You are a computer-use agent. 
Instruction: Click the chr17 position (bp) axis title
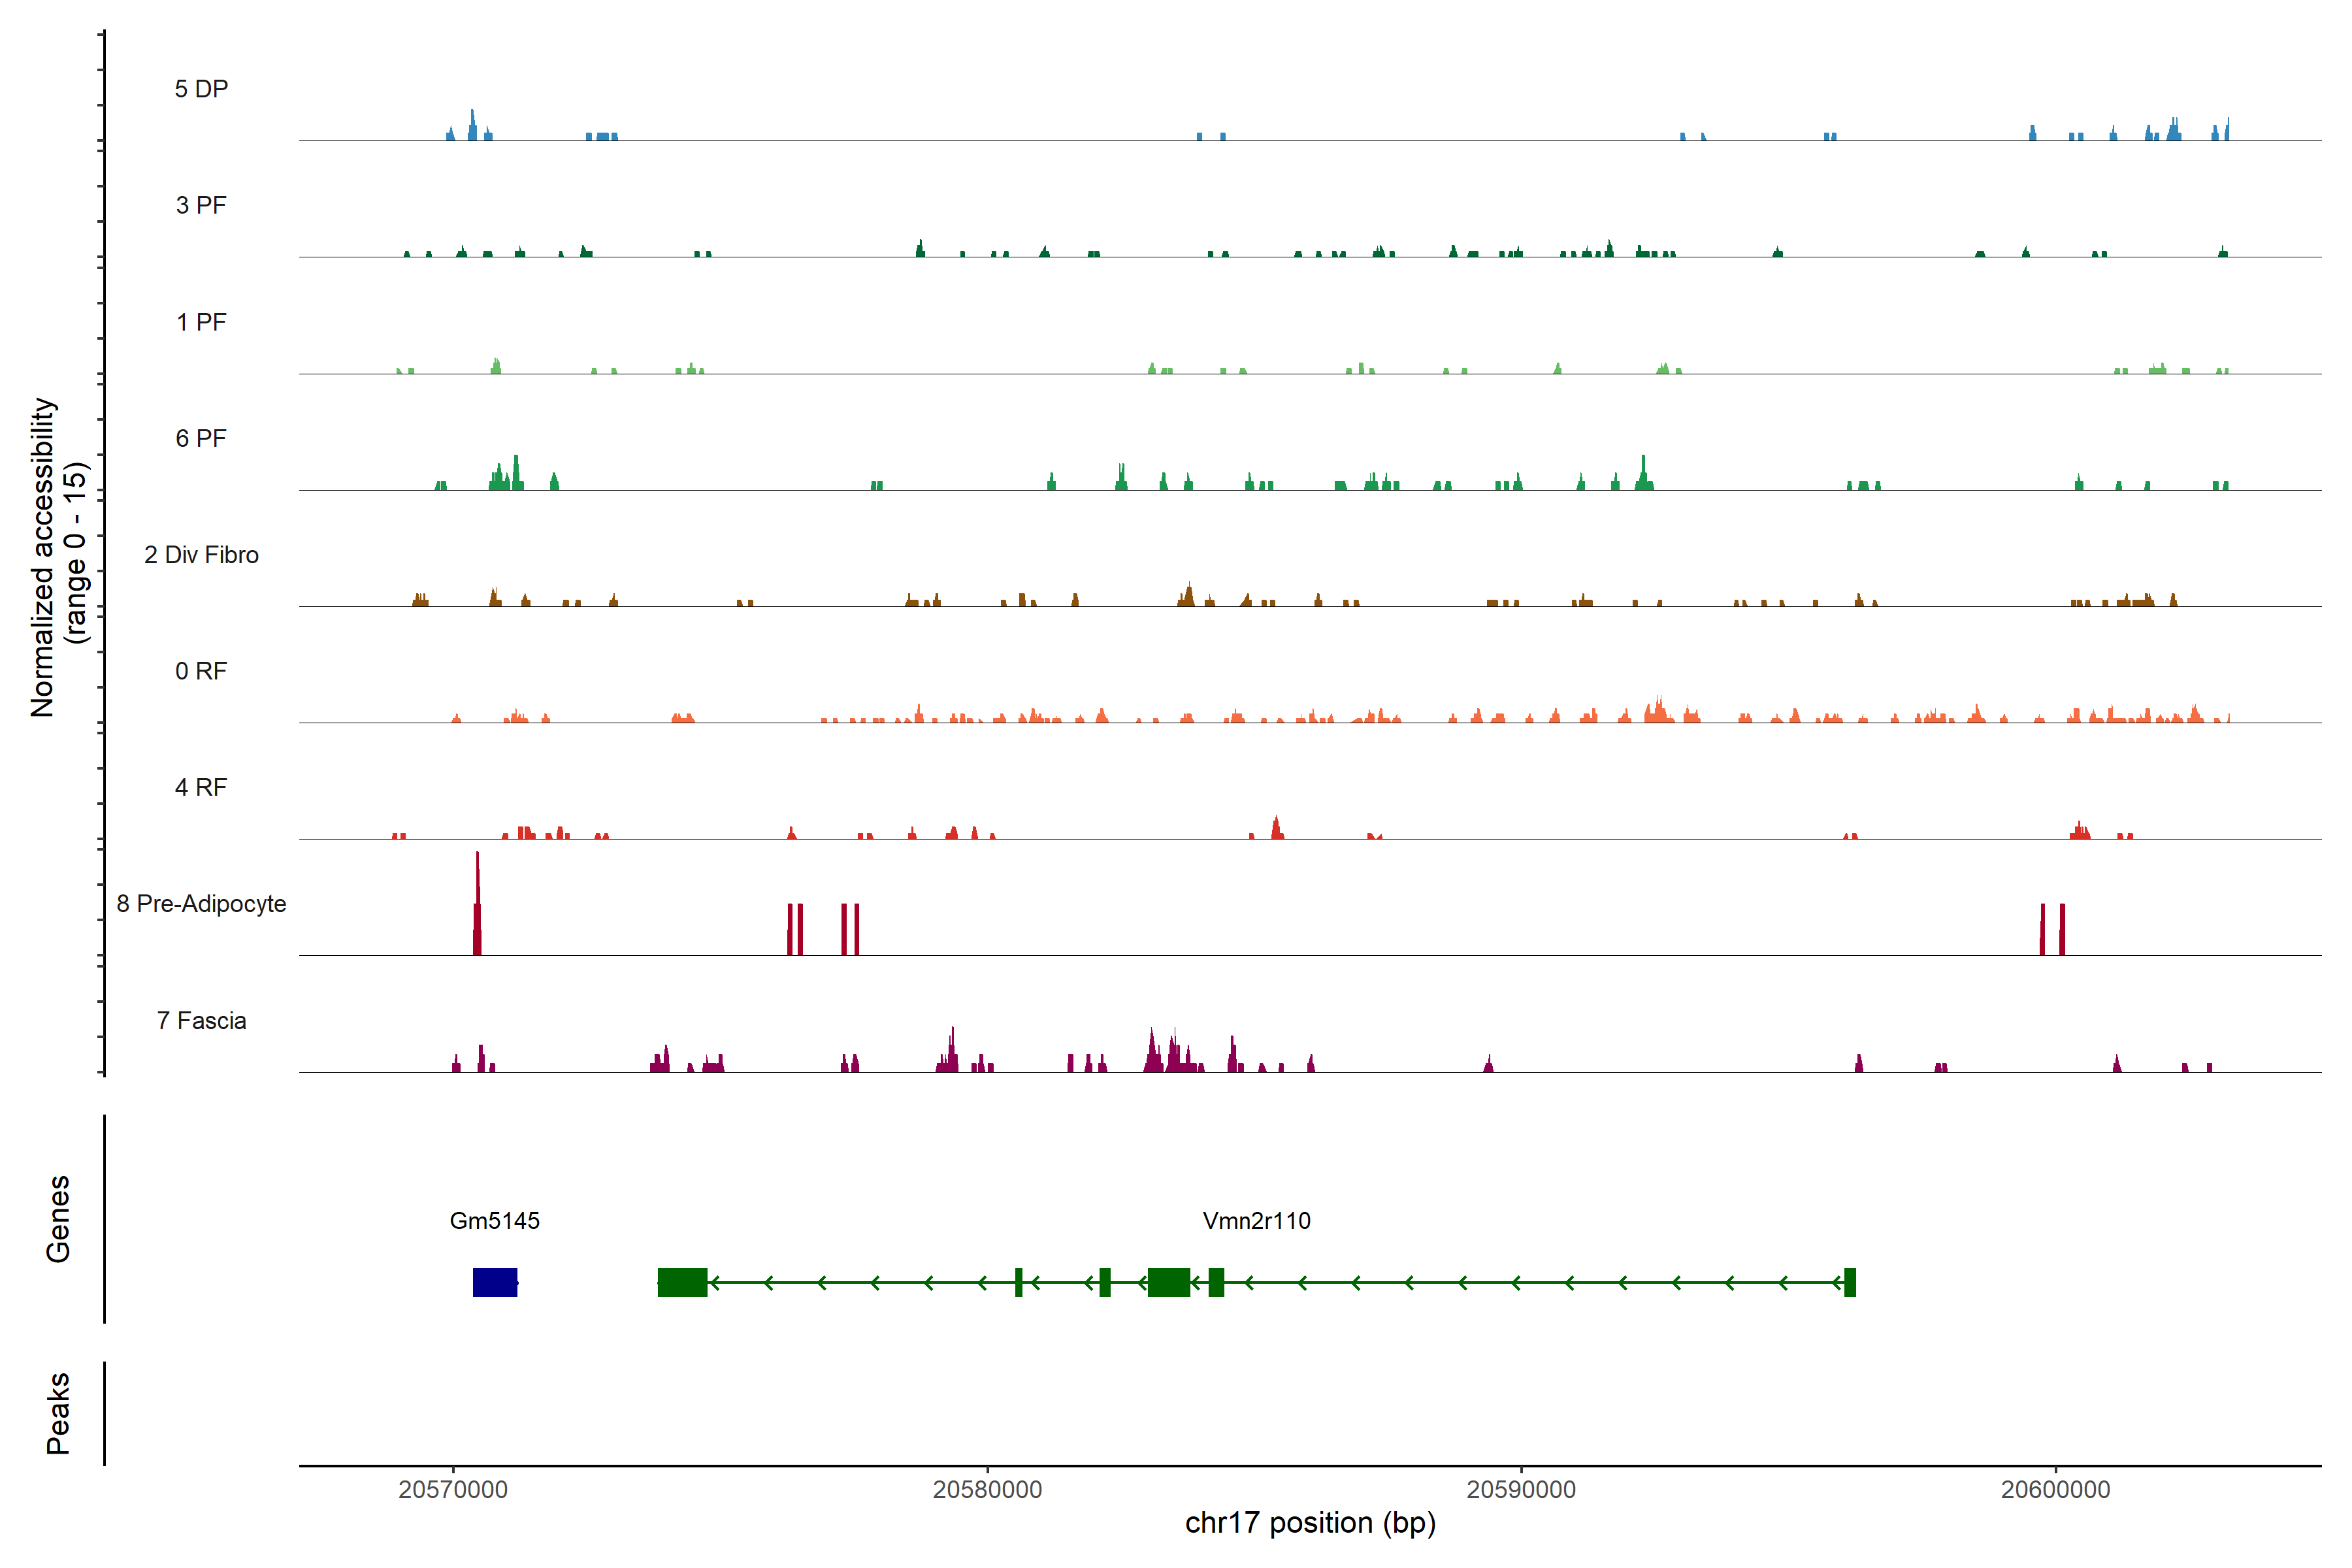tap(1310, 1523)
